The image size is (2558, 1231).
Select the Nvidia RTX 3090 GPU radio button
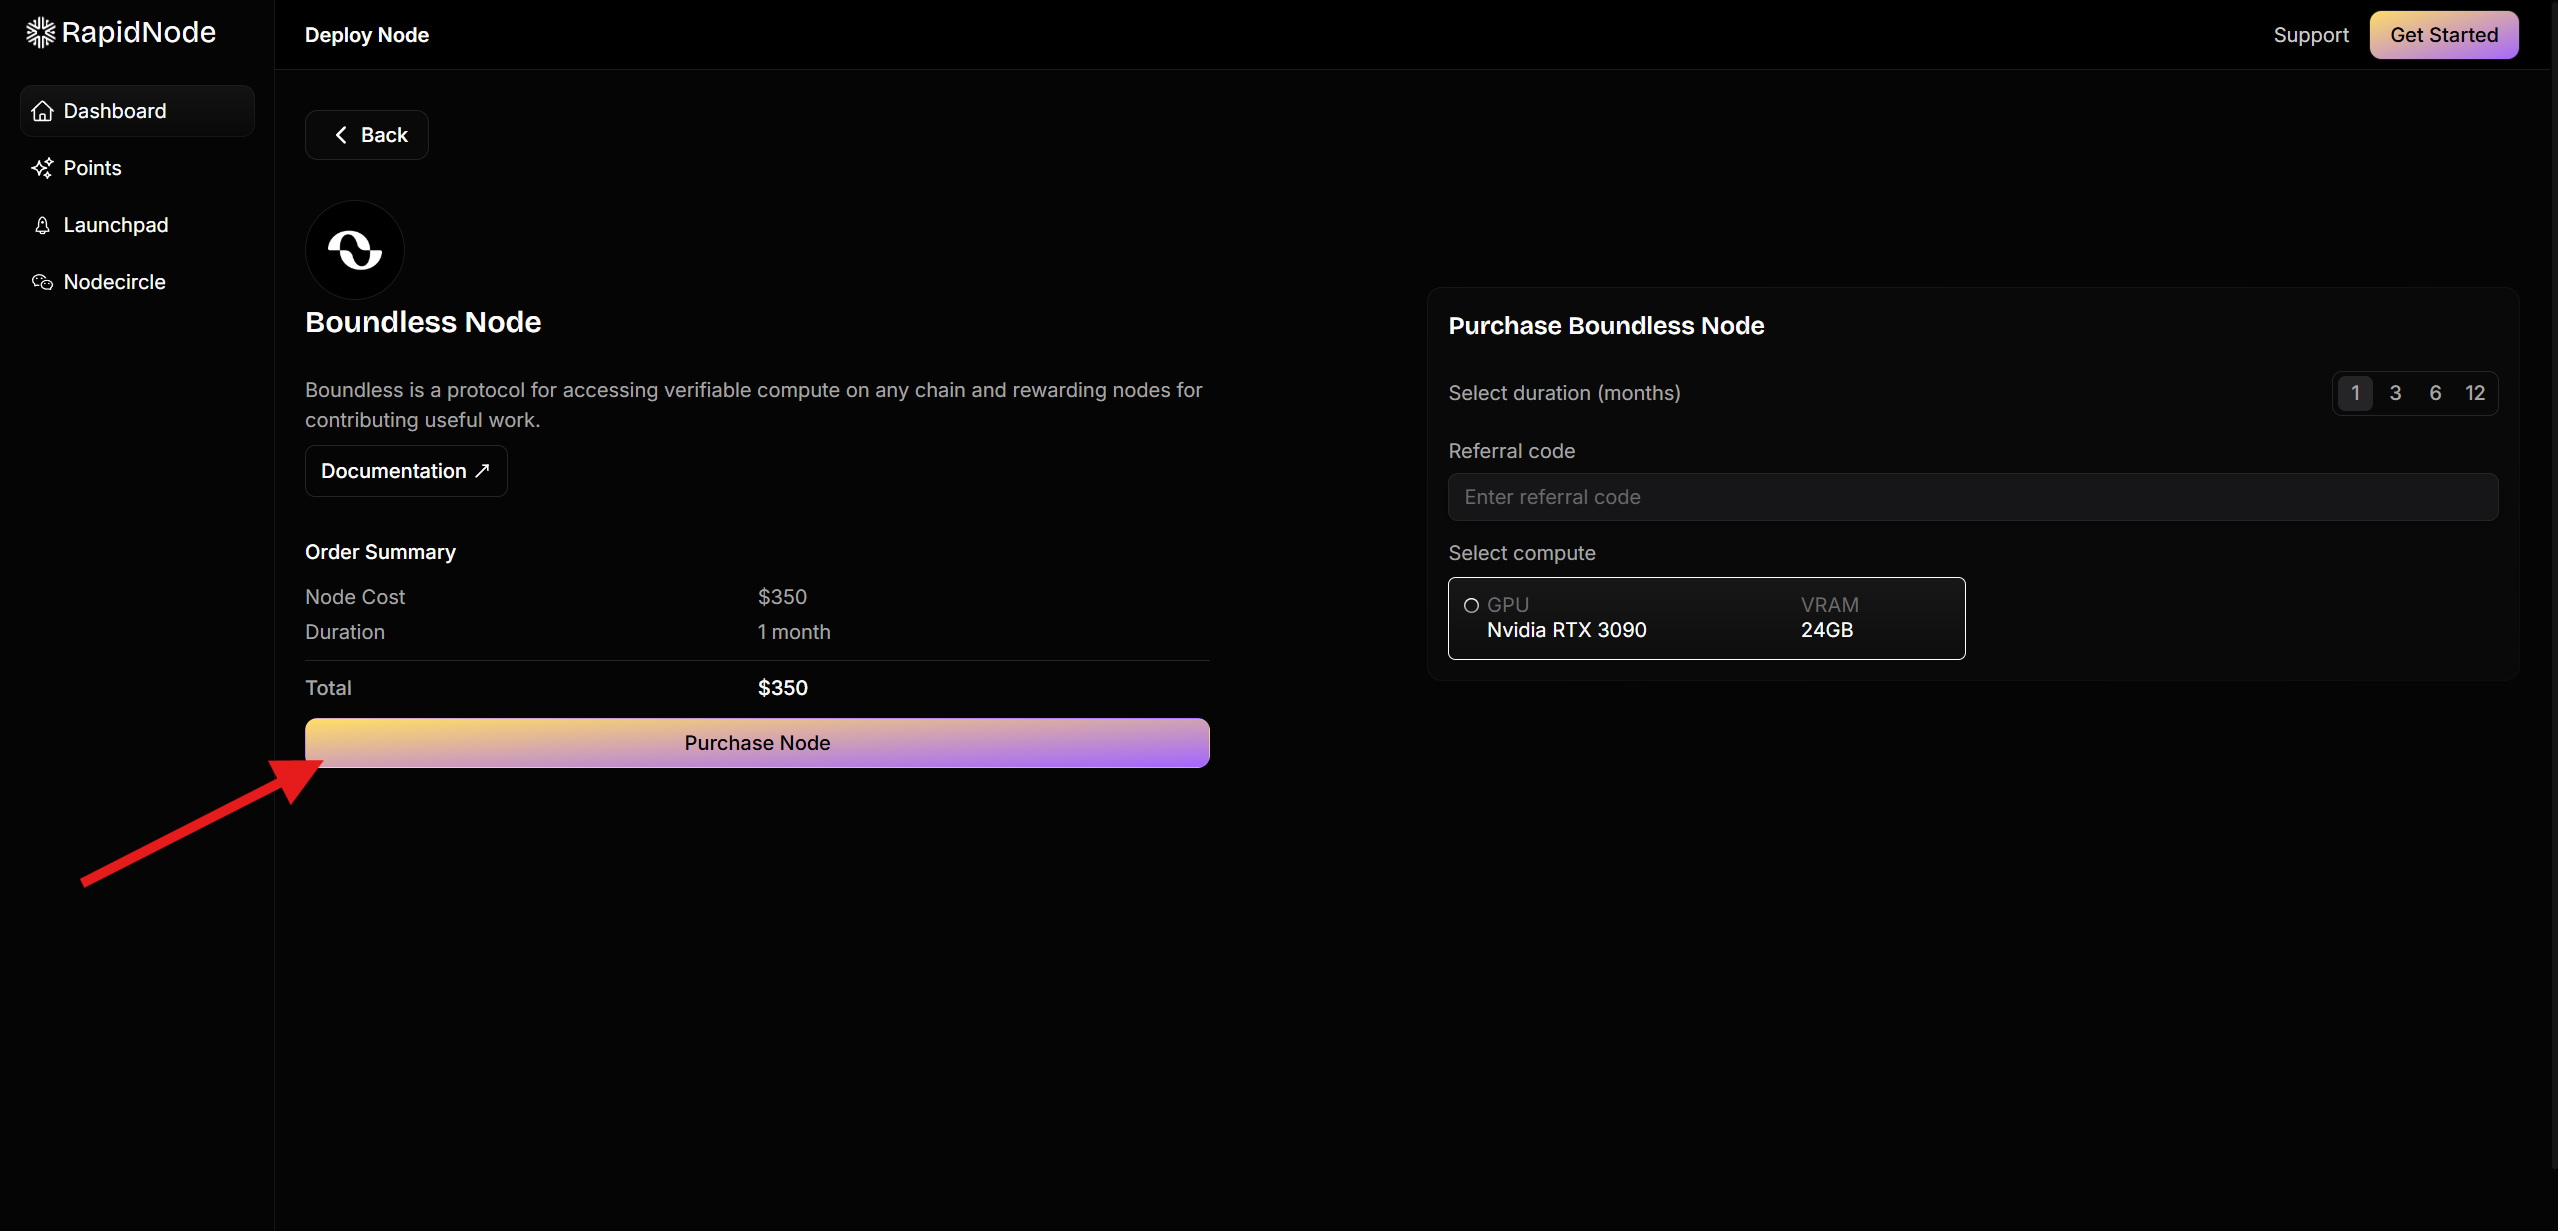click(x=1471, y=605)
